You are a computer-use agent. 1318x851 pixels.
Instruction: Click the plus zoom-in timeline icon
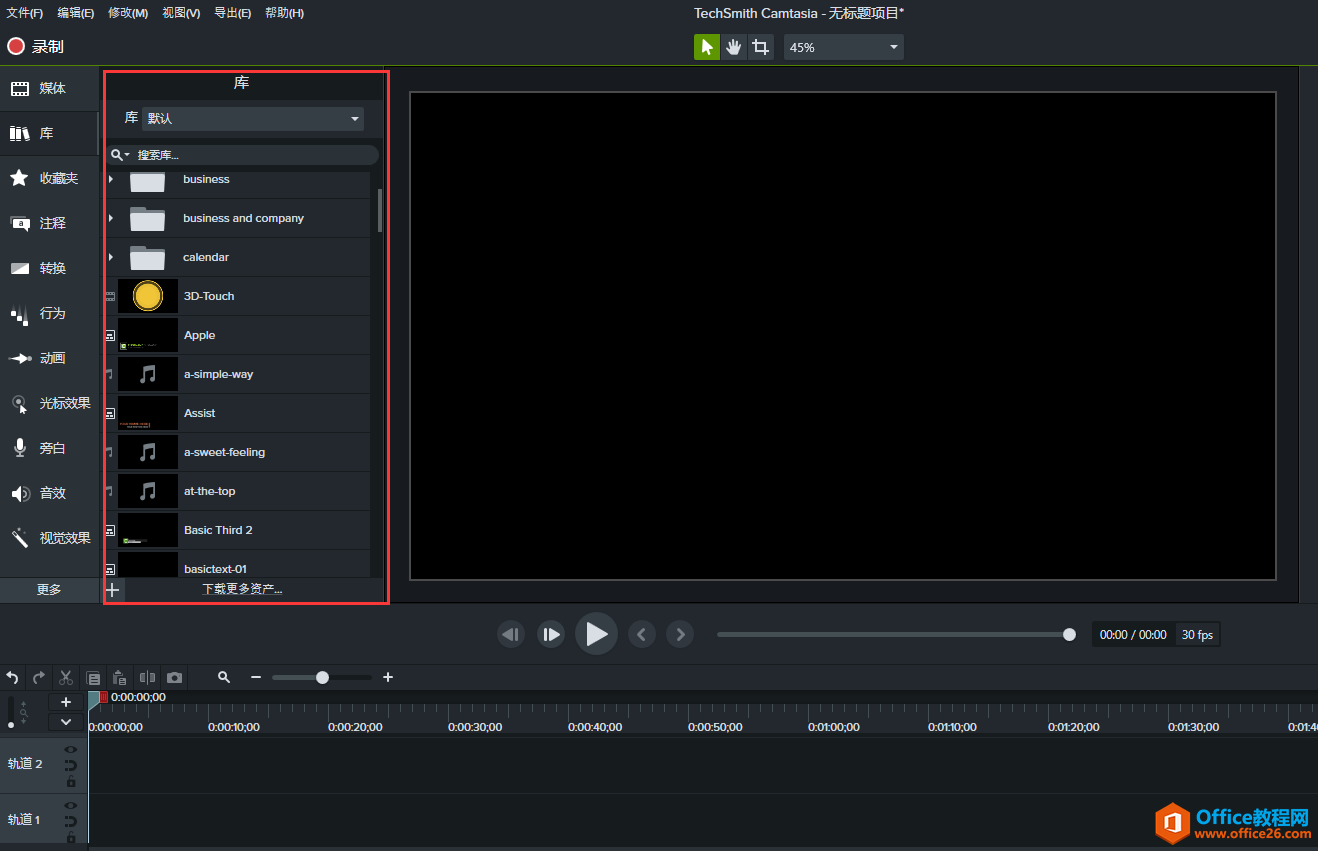(x=388, y=677)
